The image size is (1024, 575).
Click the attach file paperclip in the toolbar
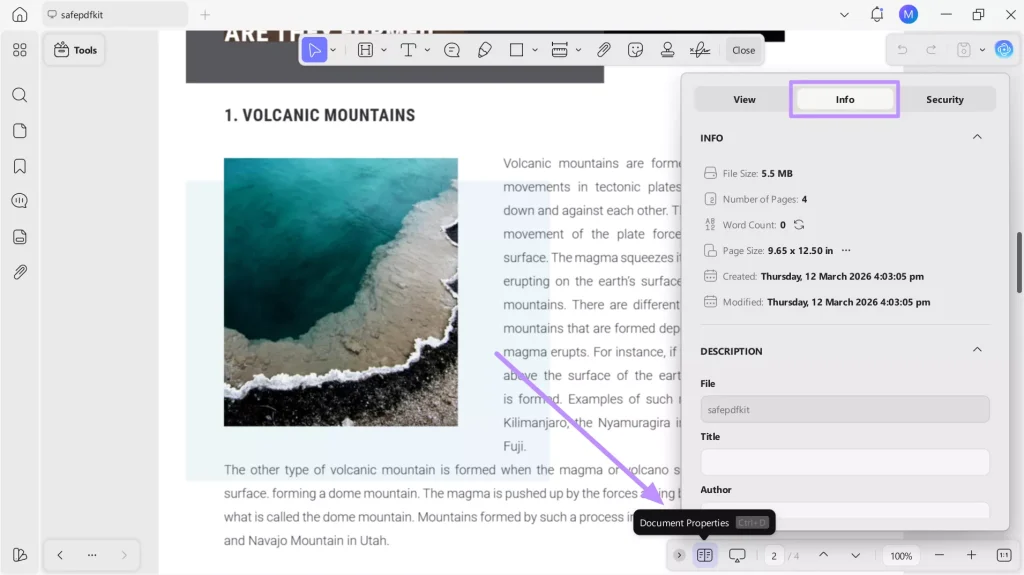tap(603, 50)
